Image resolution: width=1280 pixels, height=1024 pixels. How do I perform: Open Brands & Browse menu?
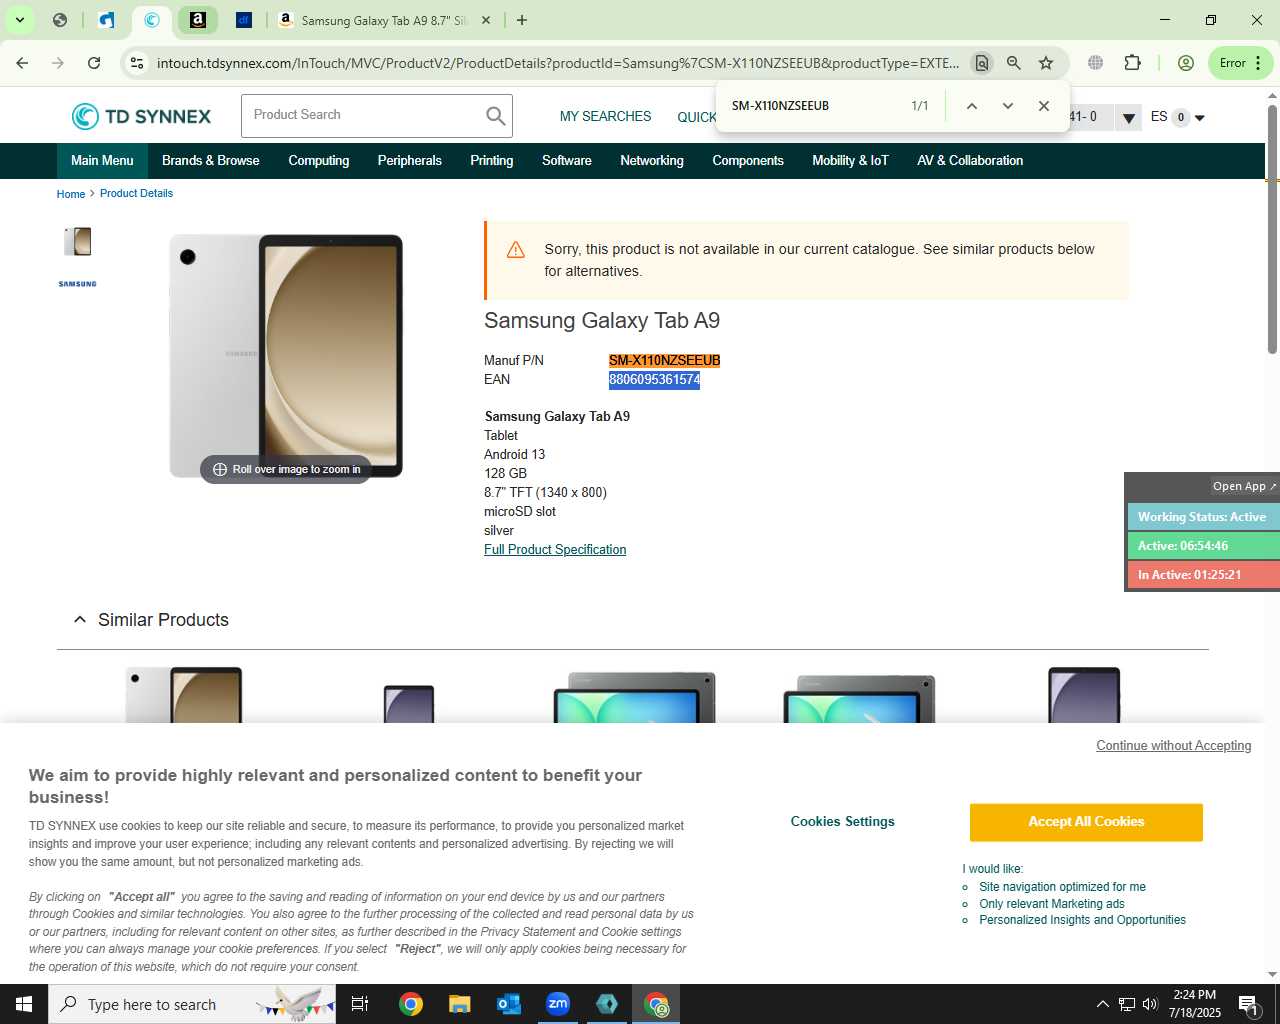pyautogui.click(x=210, y=161)
